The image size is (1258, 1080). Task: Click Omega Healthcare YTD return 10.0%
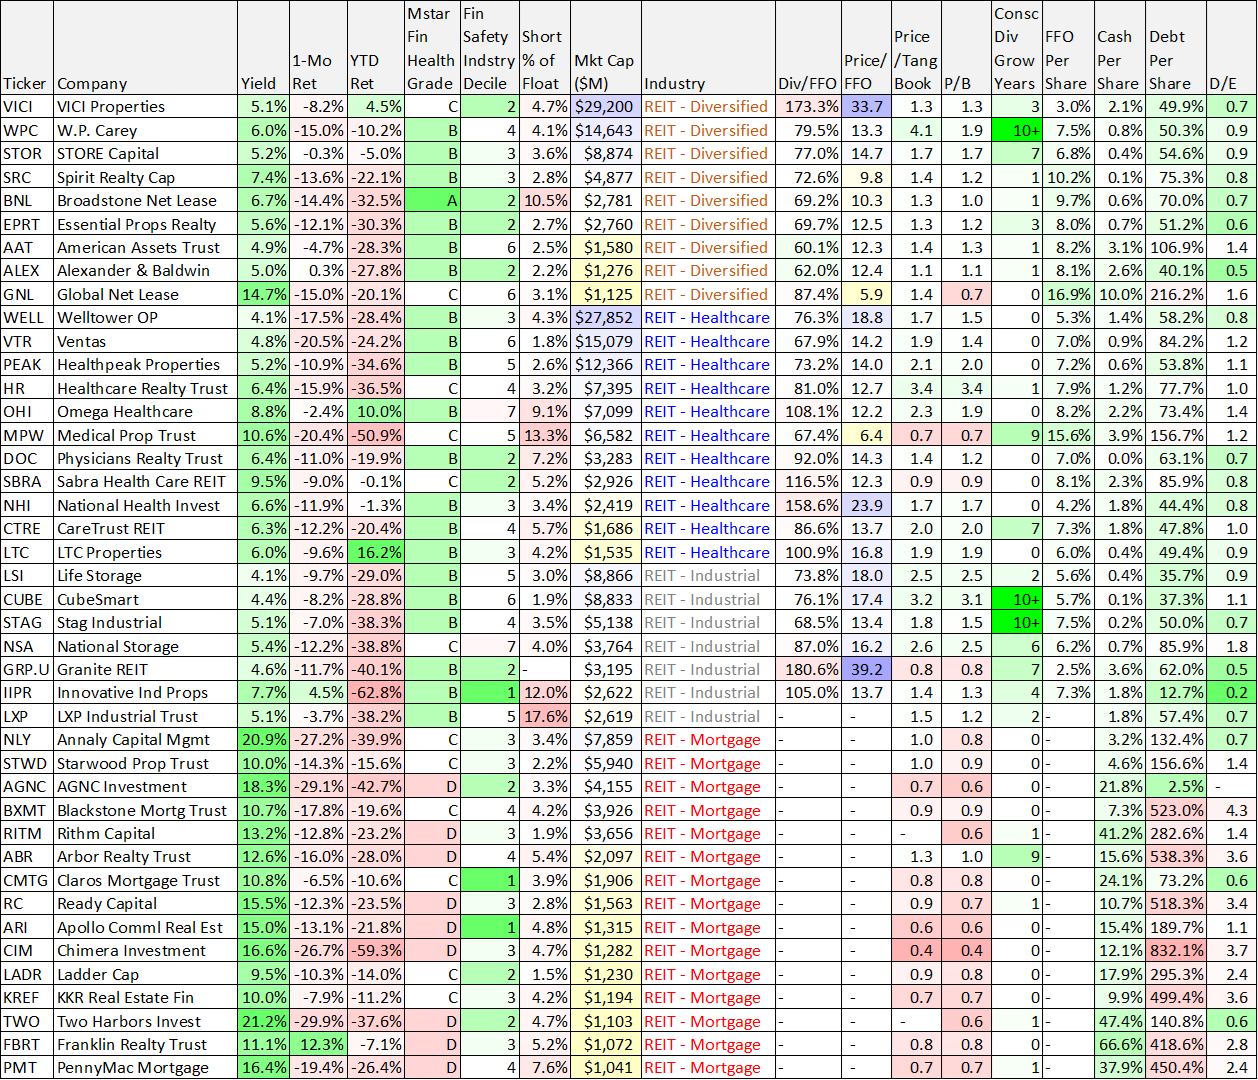click(376, 412)
